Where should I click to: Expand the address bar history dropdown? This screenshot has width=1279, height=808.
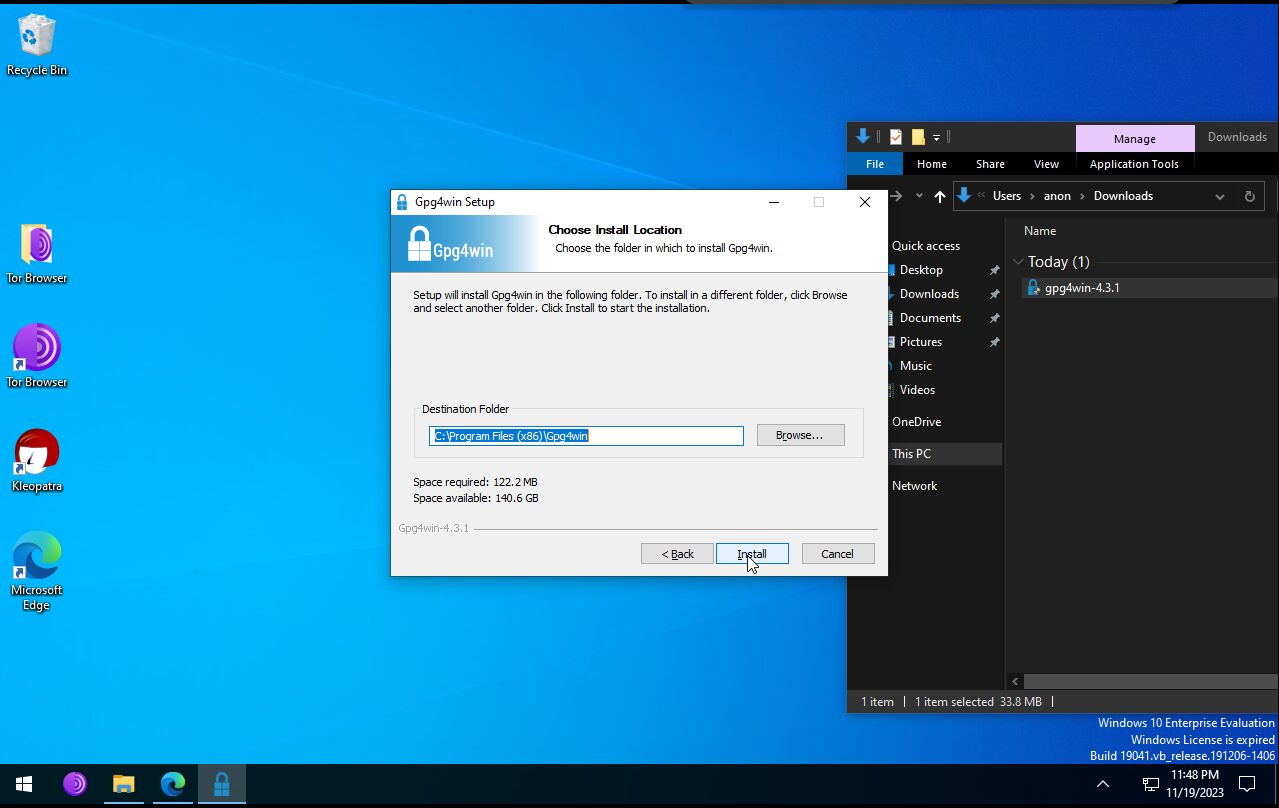coord(1219,197)
